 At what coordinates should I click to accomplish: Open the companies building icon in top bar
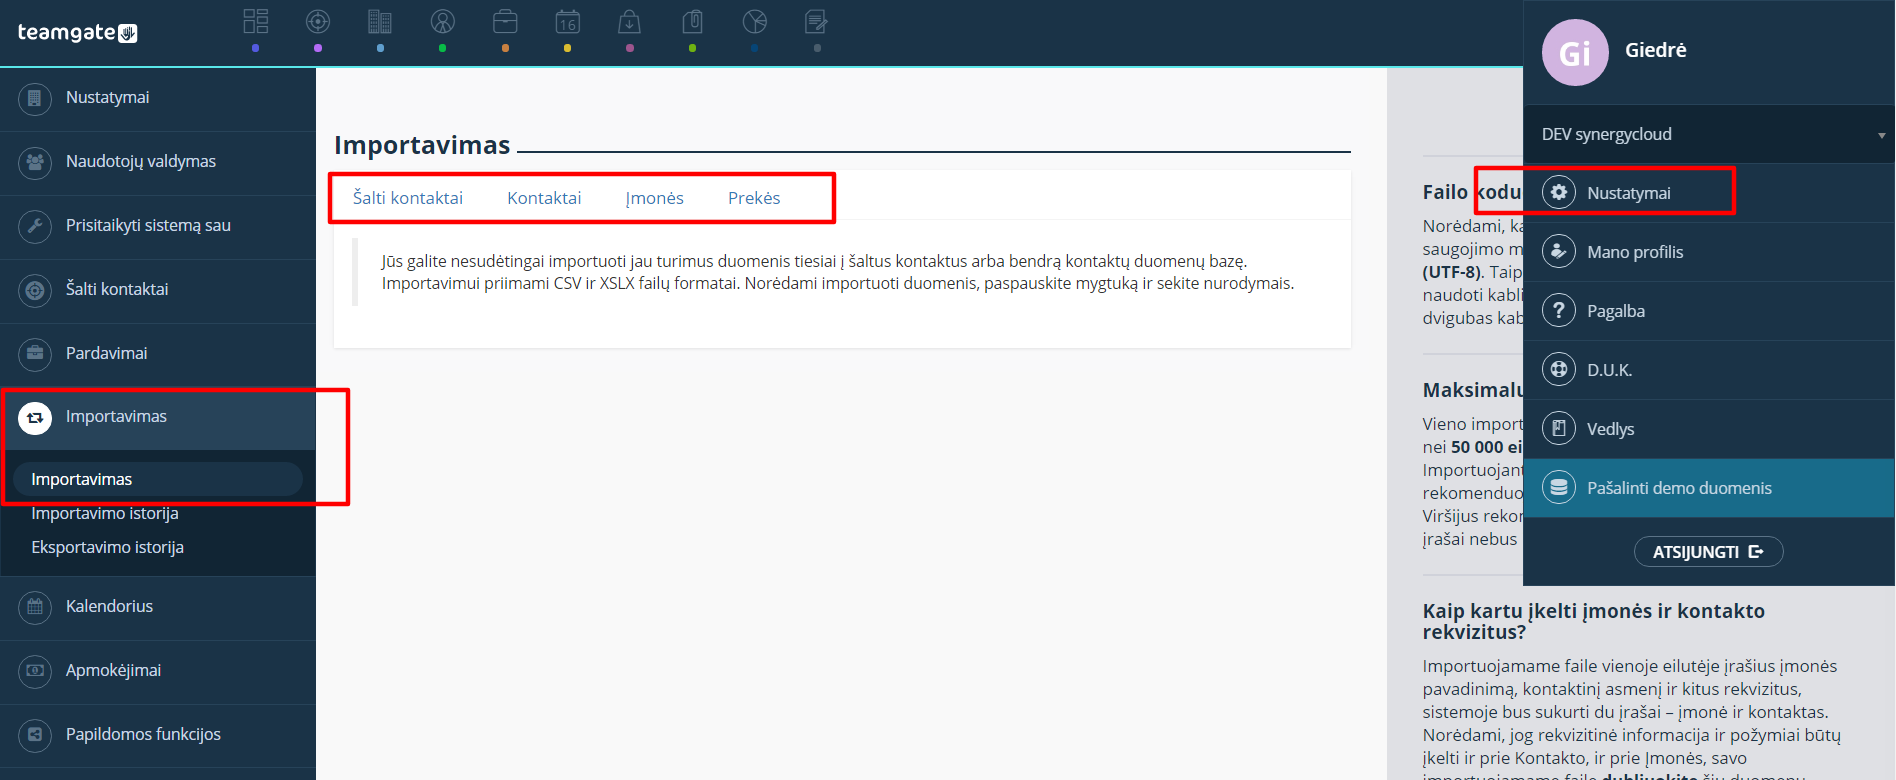coord(380,21)
